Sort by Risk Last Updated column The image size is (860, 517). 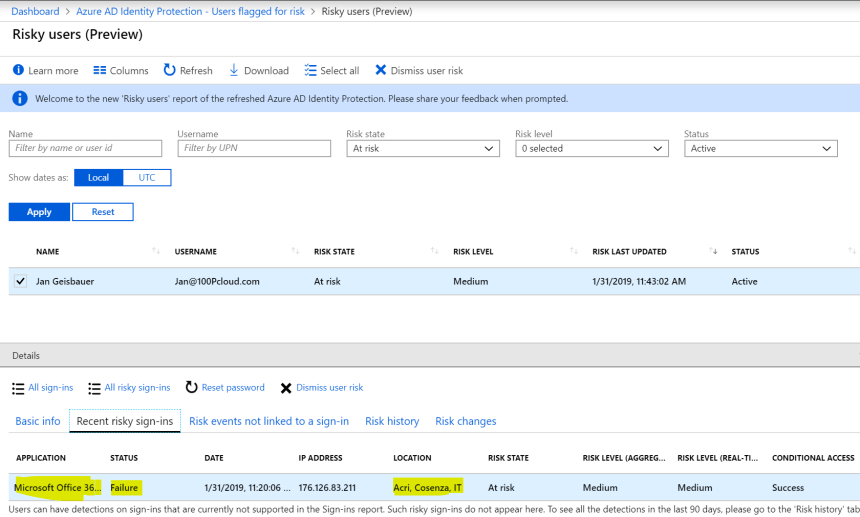click(629, 252)
